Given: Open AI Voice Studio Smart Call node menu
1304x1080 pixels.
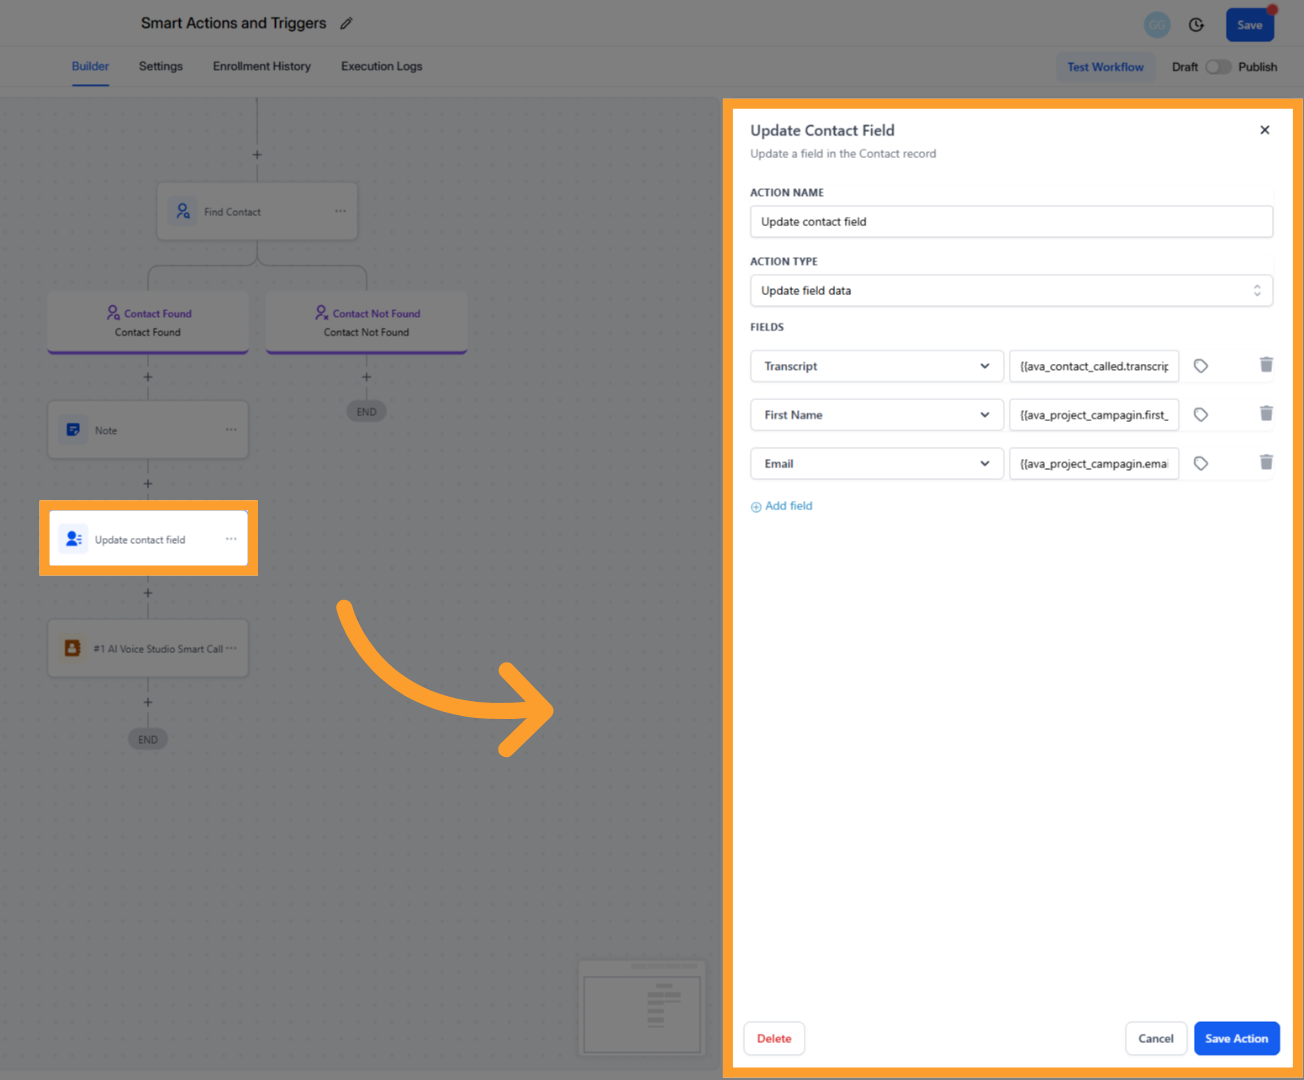Looking at the screenshot, I should click(232, 648).
